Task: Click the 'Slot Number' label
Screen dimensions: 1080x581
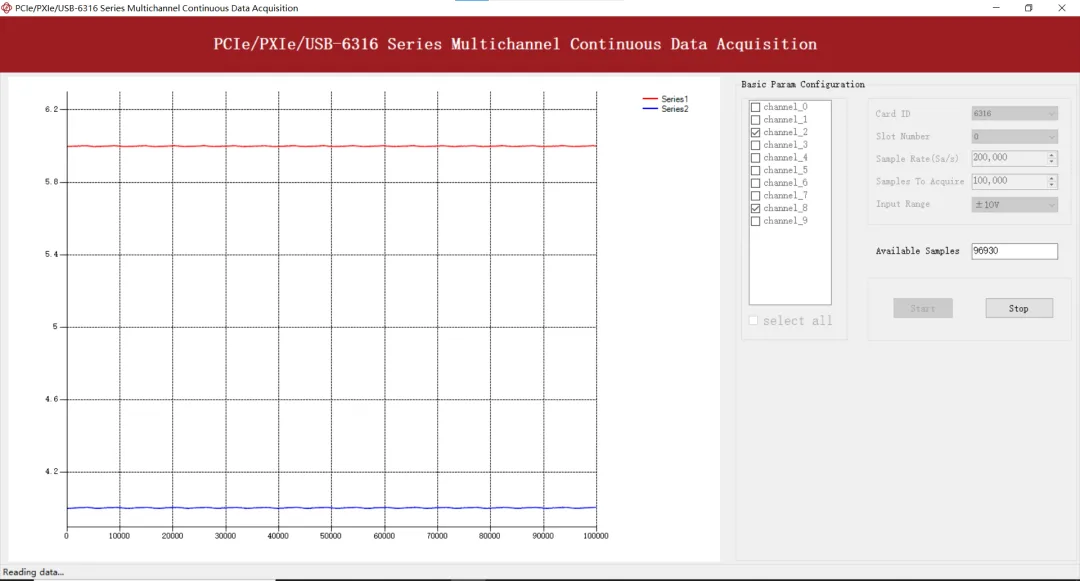Action: coord(902,136)
